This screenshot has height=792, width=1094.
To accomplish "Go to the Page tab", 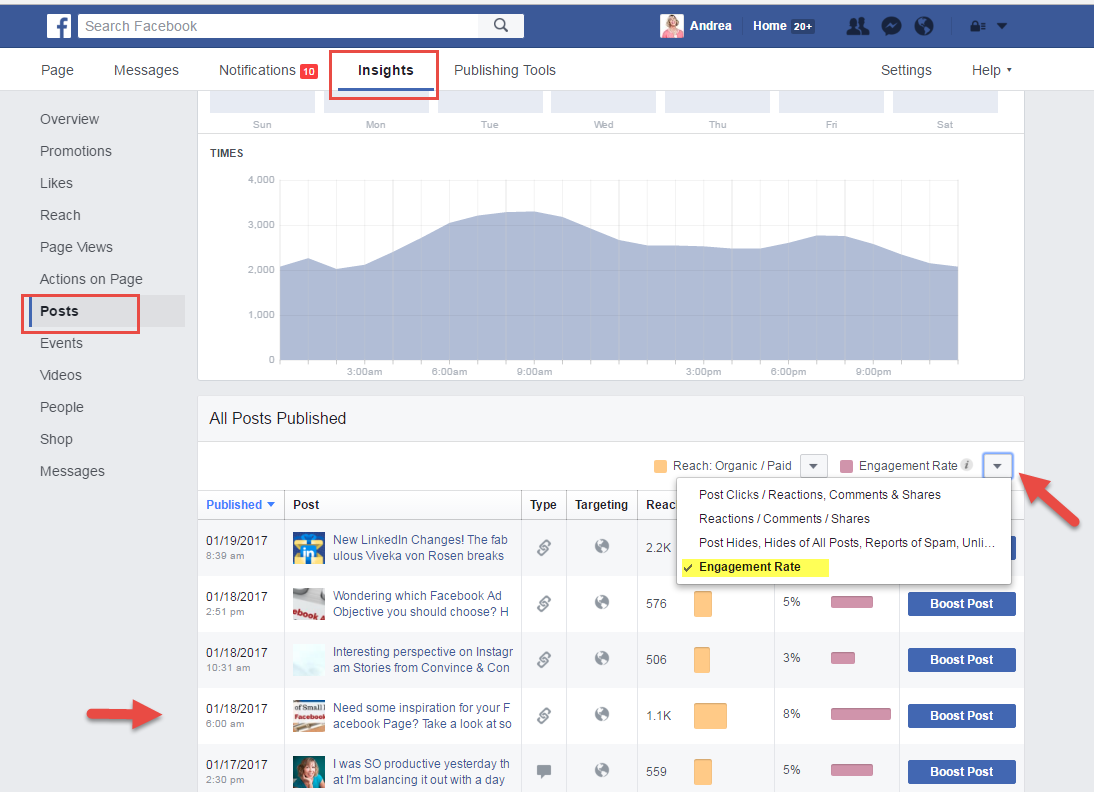I will click(x=57, y=70).
